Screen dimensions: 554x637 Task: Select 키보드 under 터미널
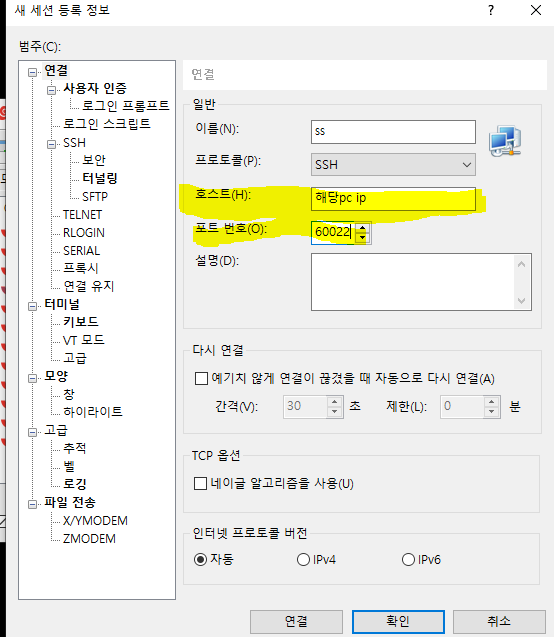point(80,322)
